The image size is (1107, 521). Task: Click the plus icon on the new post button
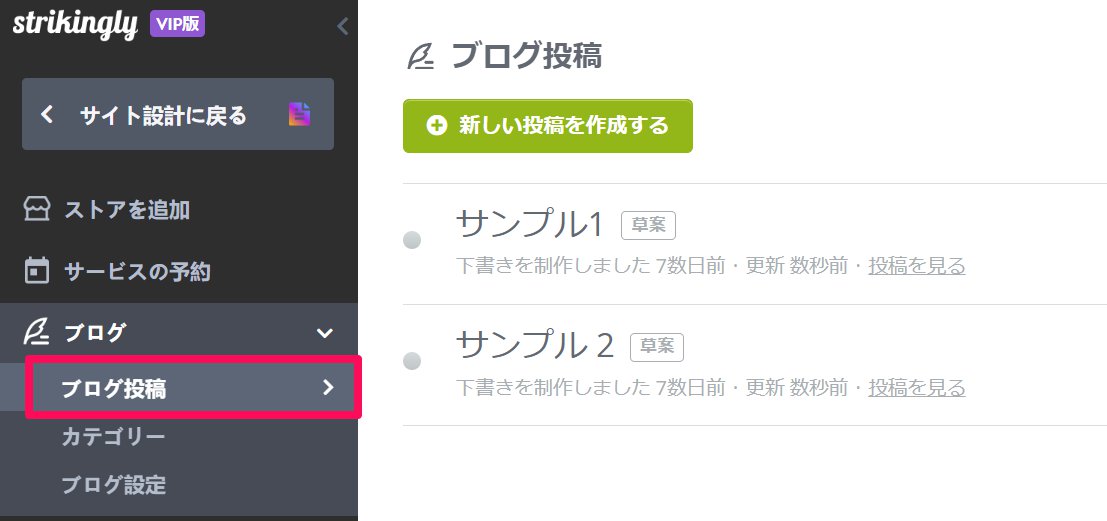click(437, 126)
